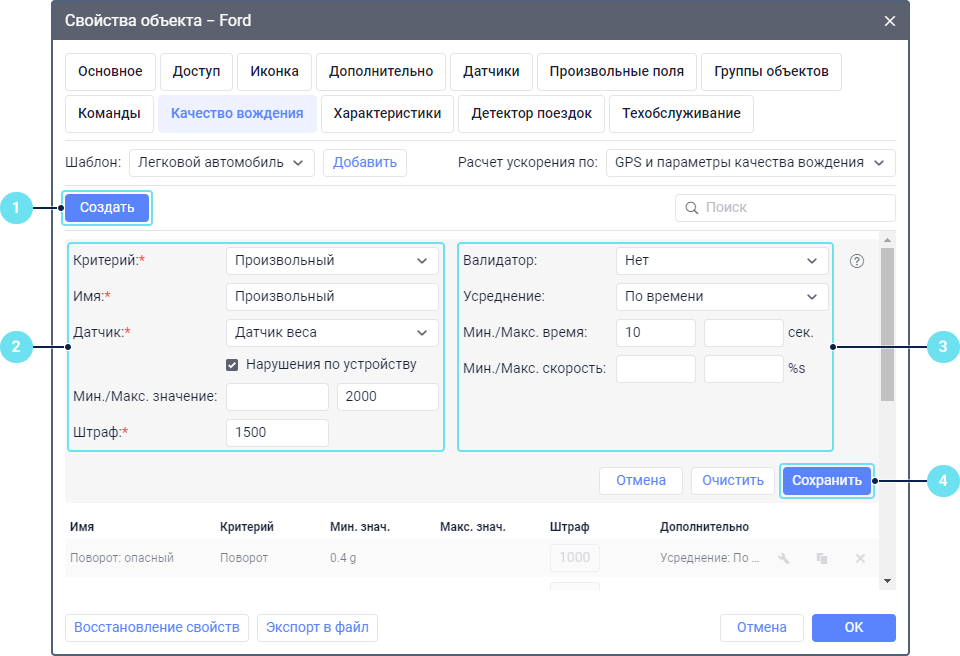Switch to the Датчики tab

coord(491,72)
